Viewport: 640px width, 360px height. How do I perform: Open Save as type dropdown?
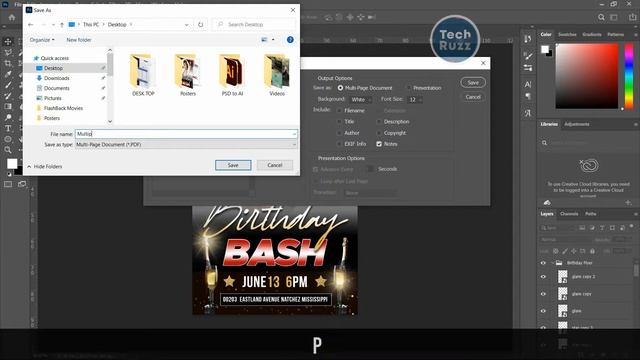186,144
